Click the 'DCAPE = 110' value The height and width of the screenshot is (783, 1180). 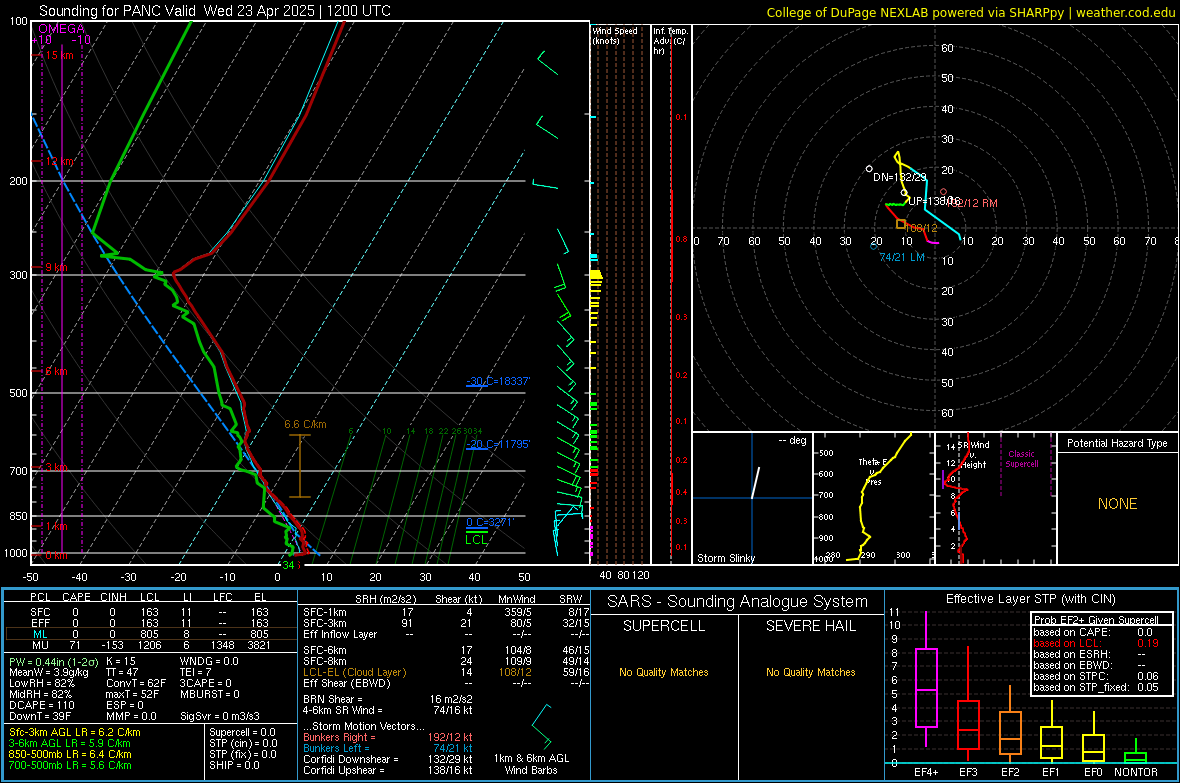tap(40, 705)
